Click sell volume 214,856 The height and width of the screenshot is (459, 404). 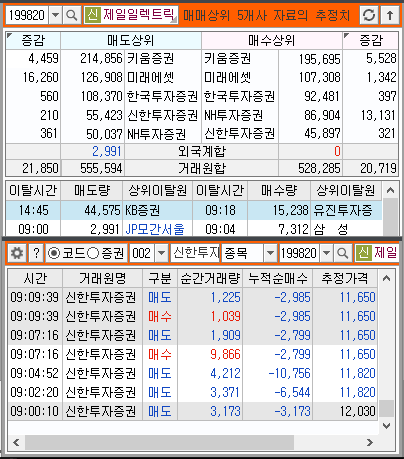pyautogui.click(x=101, y=59)
